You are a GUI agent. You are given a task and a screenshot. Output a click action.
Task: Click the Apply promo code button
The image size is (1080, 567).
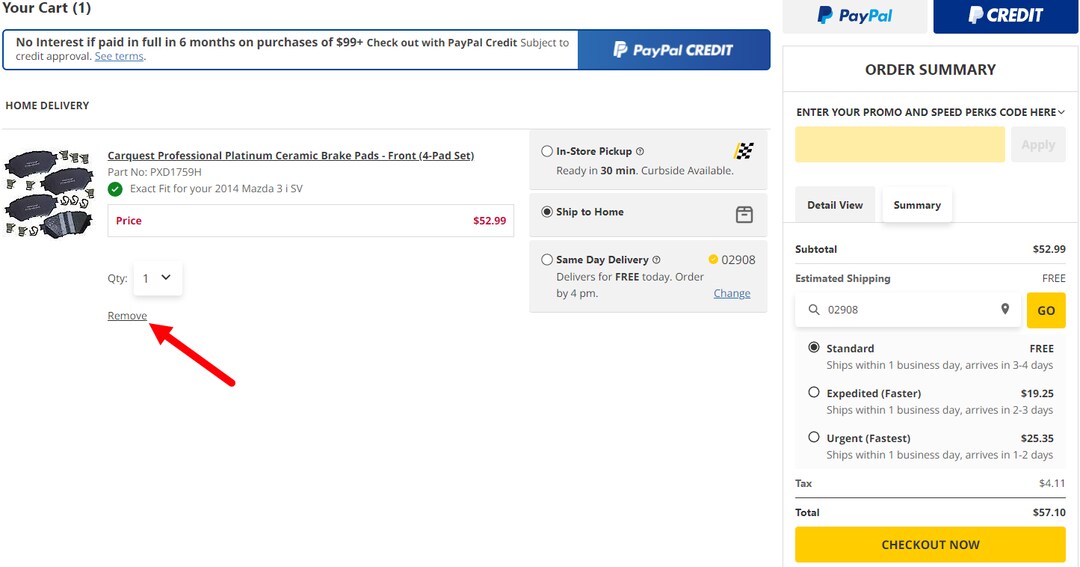1038,145
